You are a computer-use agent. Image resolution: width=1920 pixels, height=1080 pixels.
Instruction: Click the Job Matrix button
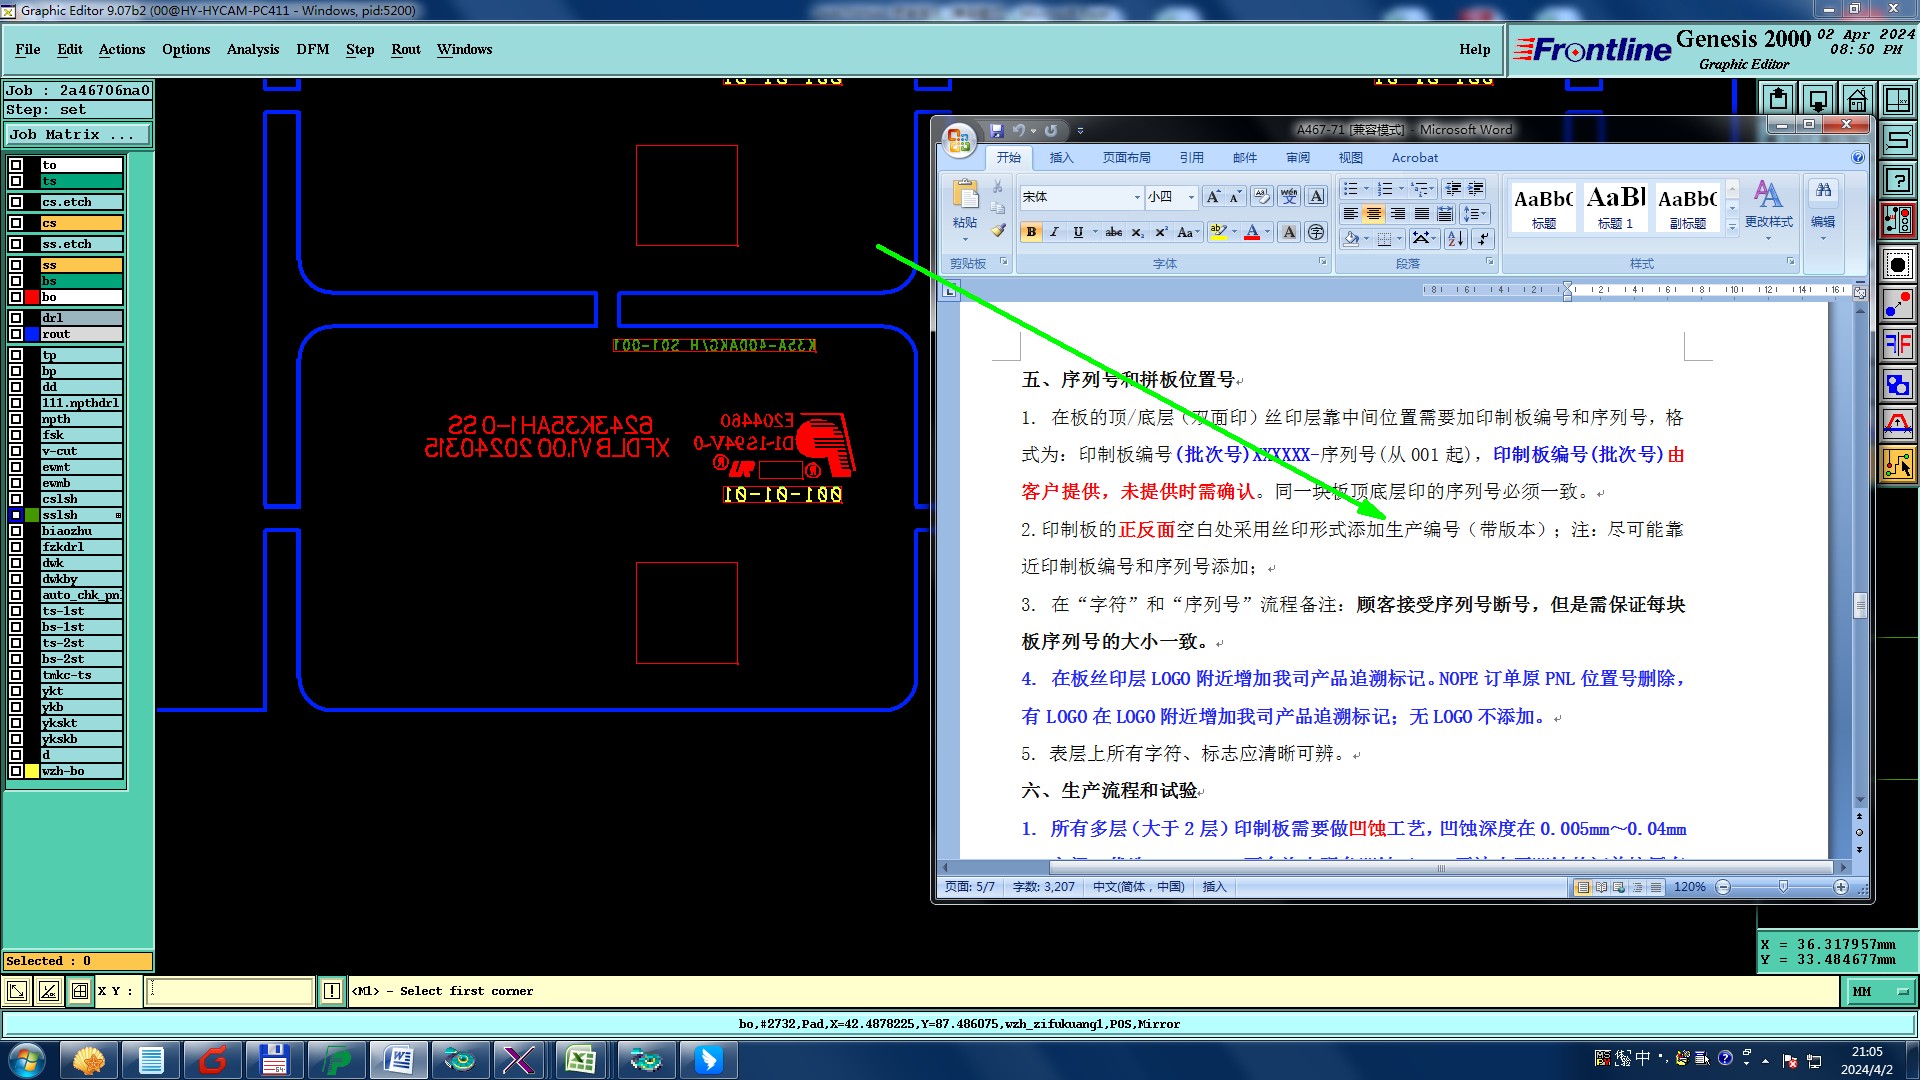point(78,134)
